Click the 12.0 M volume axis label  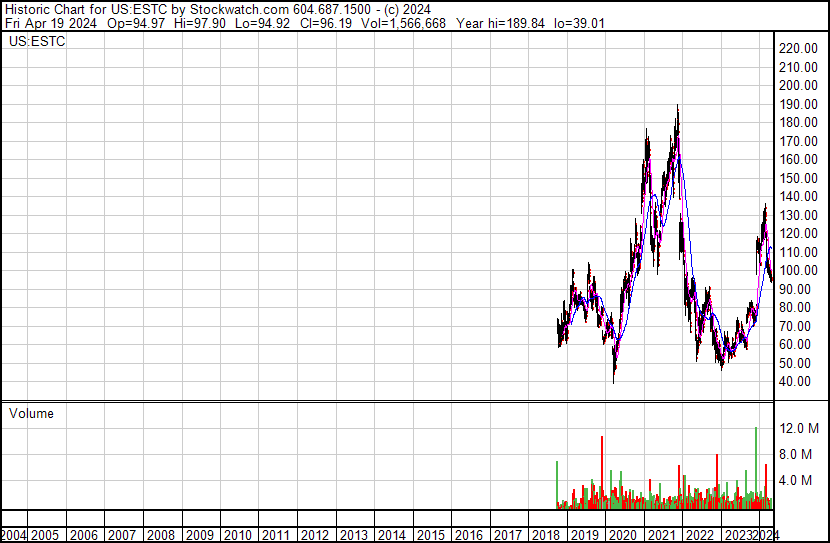tap(801, 429)
